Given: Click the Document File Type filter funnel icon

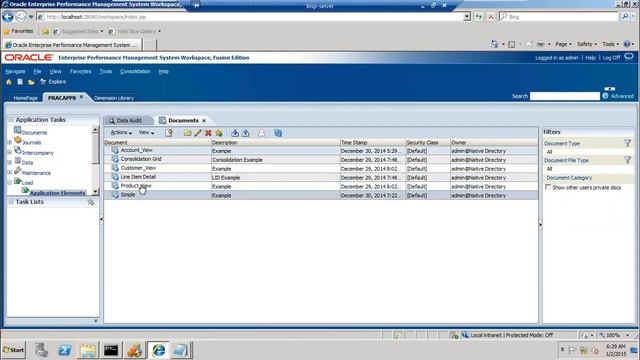Looking at the screenshot, I should click(x=627, y=160).
